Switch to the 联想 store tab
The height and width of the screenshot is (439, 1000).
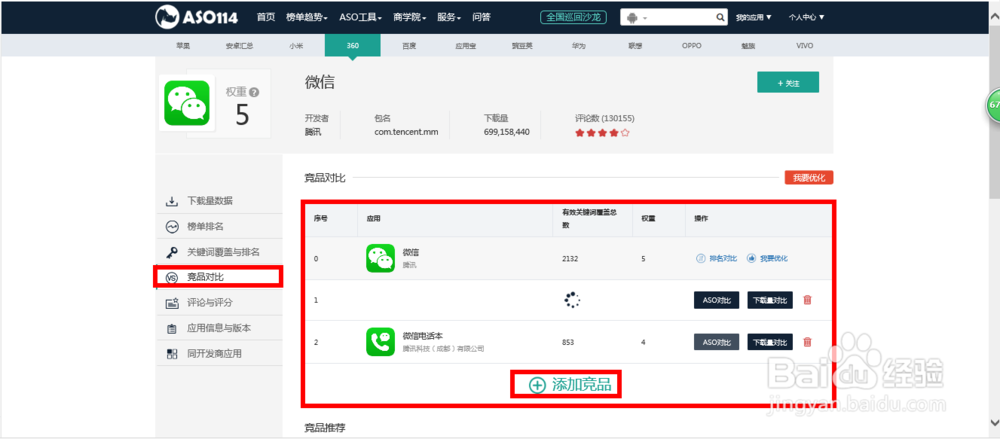(635, 45)
